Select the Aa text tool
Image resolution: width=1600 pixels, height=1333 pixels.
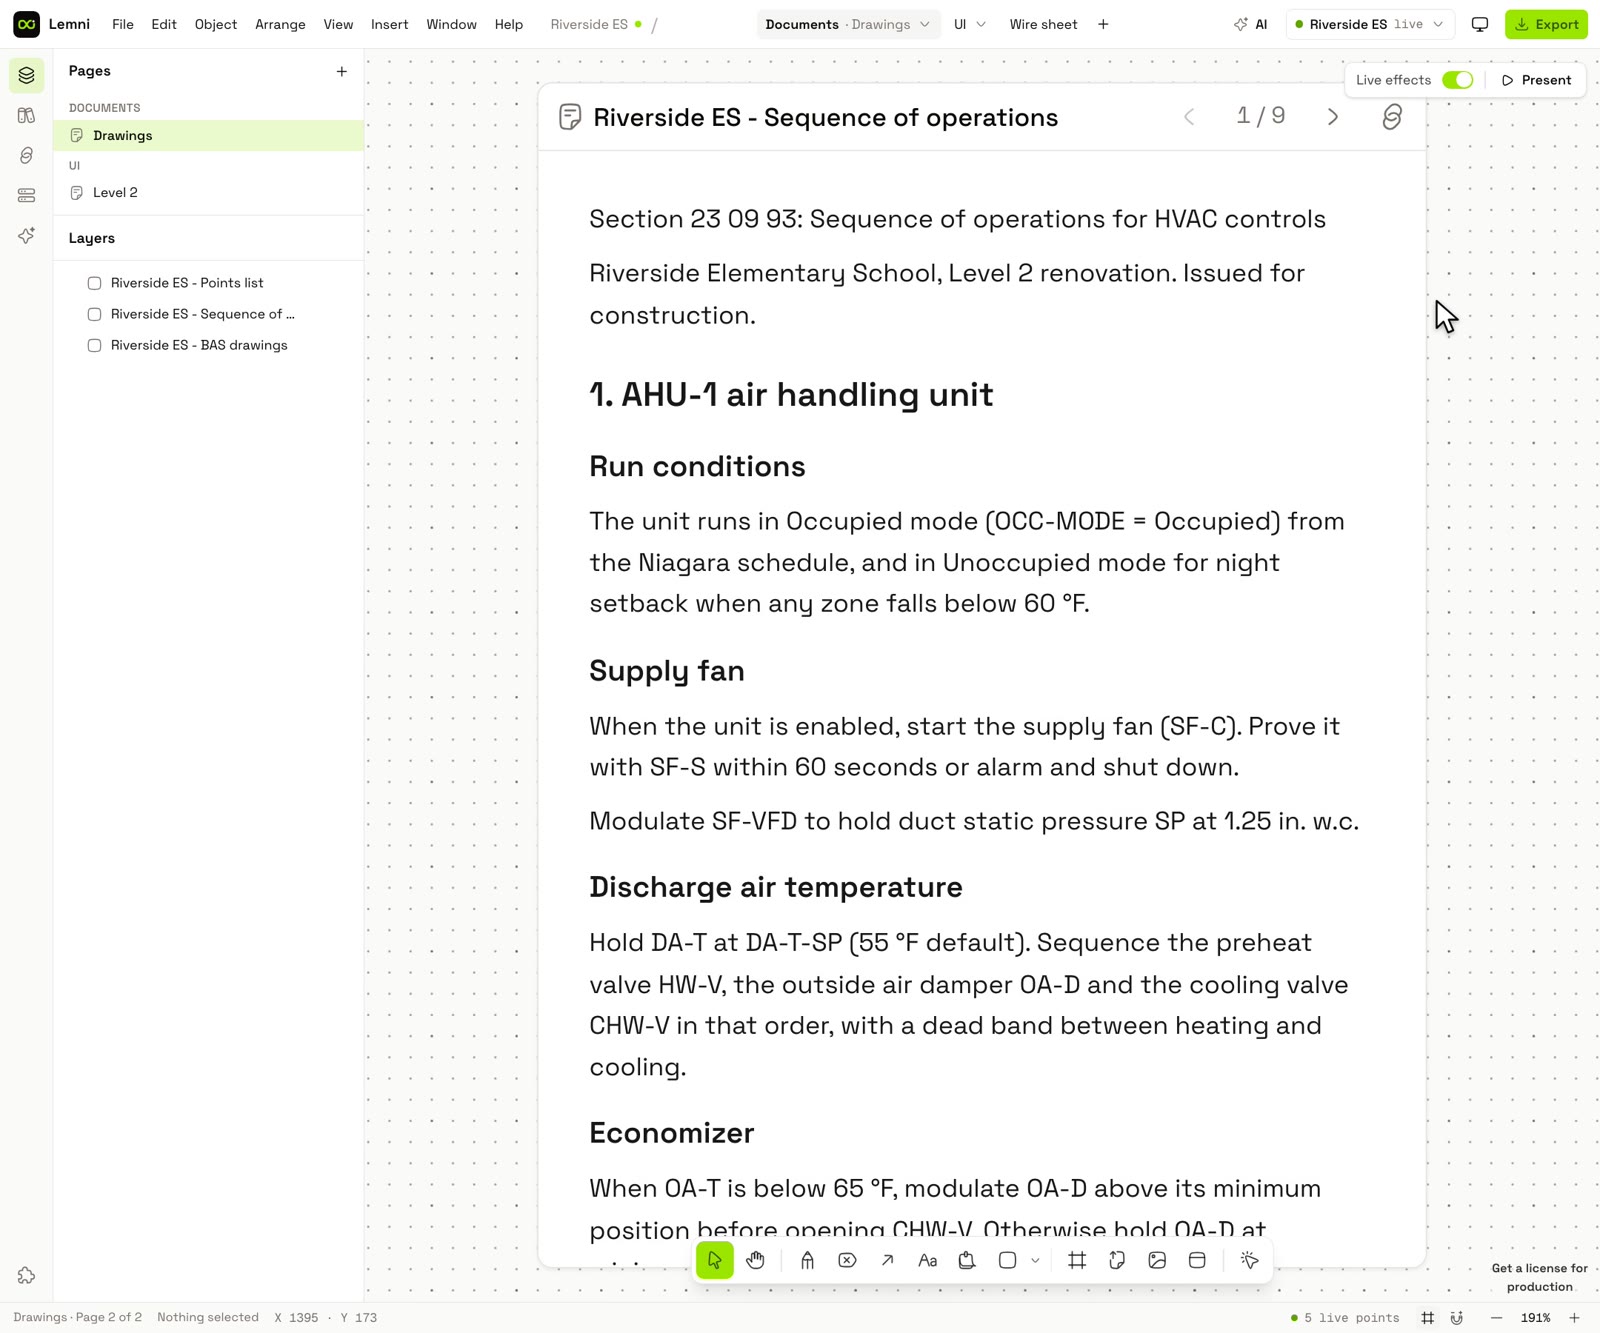[x=927, y=1260]
